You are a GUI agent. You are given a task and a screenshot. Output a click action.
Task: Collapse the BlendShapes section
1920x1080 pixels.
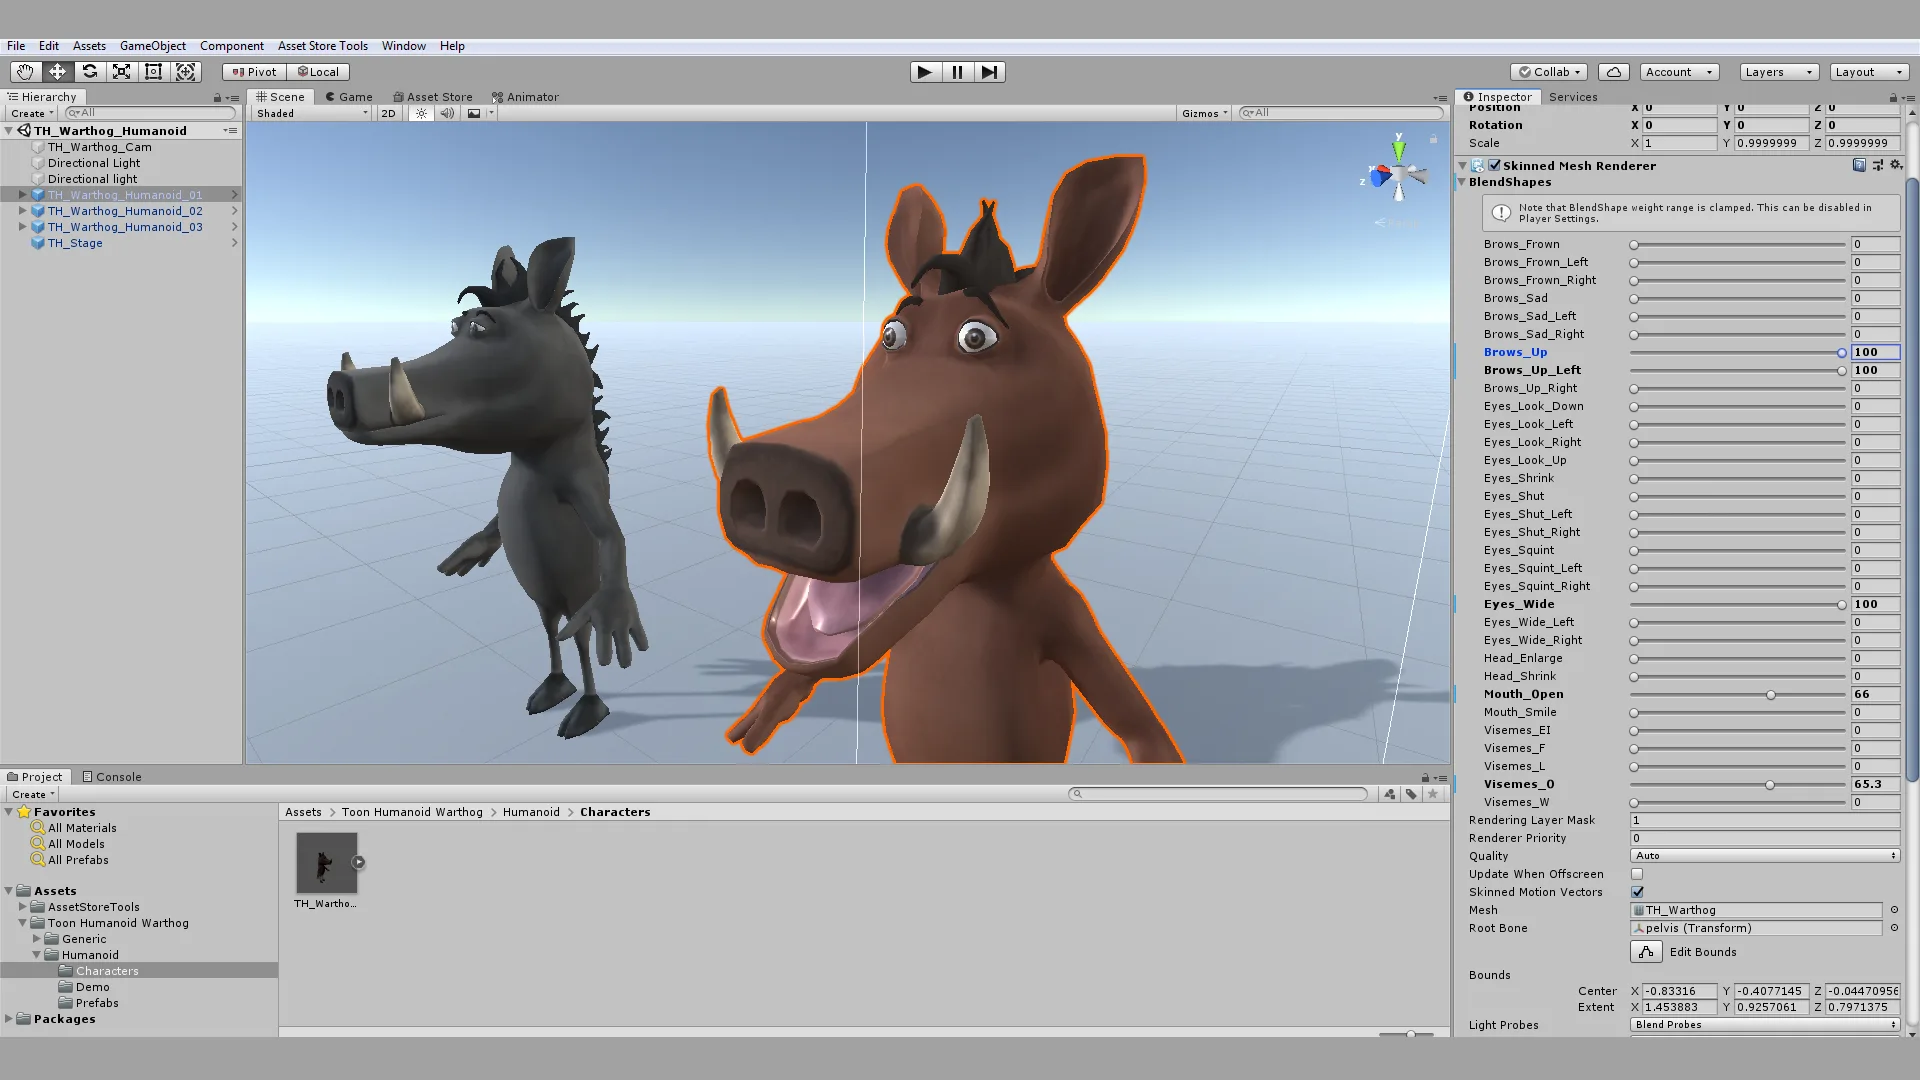click(1462, 182)
